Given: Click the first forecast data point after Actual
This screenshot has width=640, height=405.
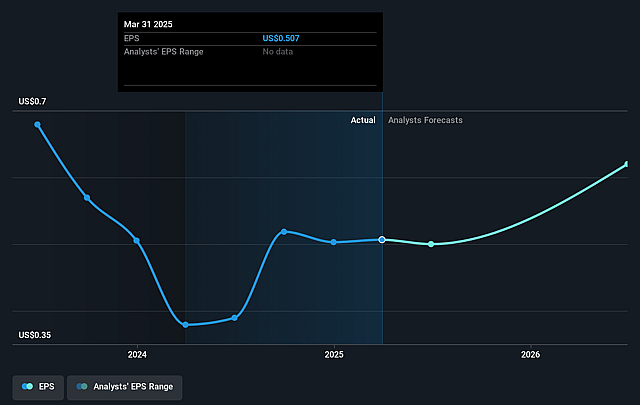Looking at the screenshot, I should click(431, 244).
